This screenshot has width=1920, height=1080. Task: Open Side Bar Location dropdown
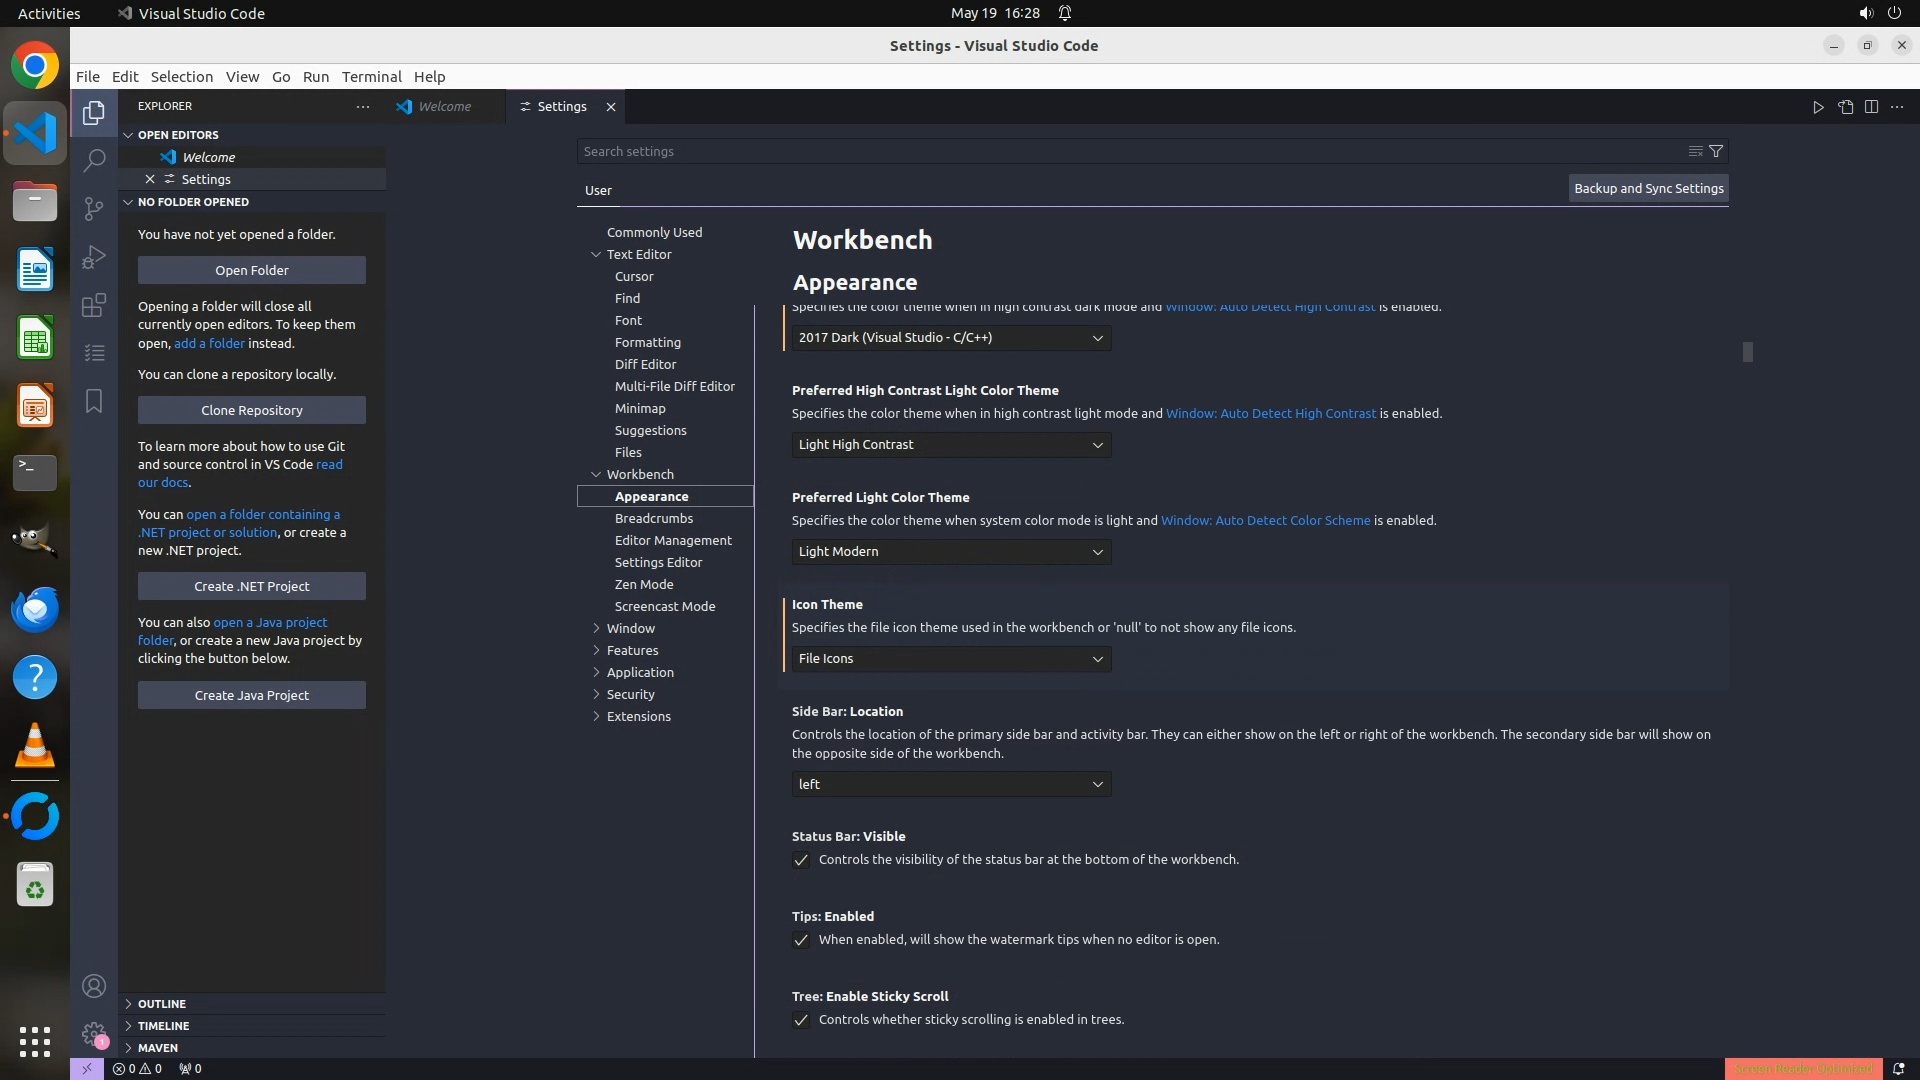[950, 785]
